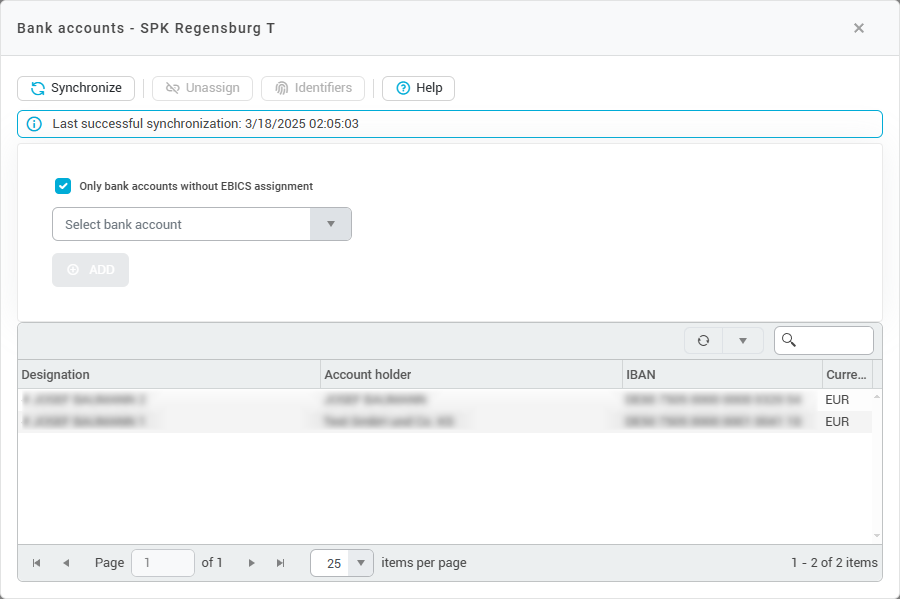900x599 pixels.
Task: Expand the Select bank account dropdown
Action: (331, 224)
